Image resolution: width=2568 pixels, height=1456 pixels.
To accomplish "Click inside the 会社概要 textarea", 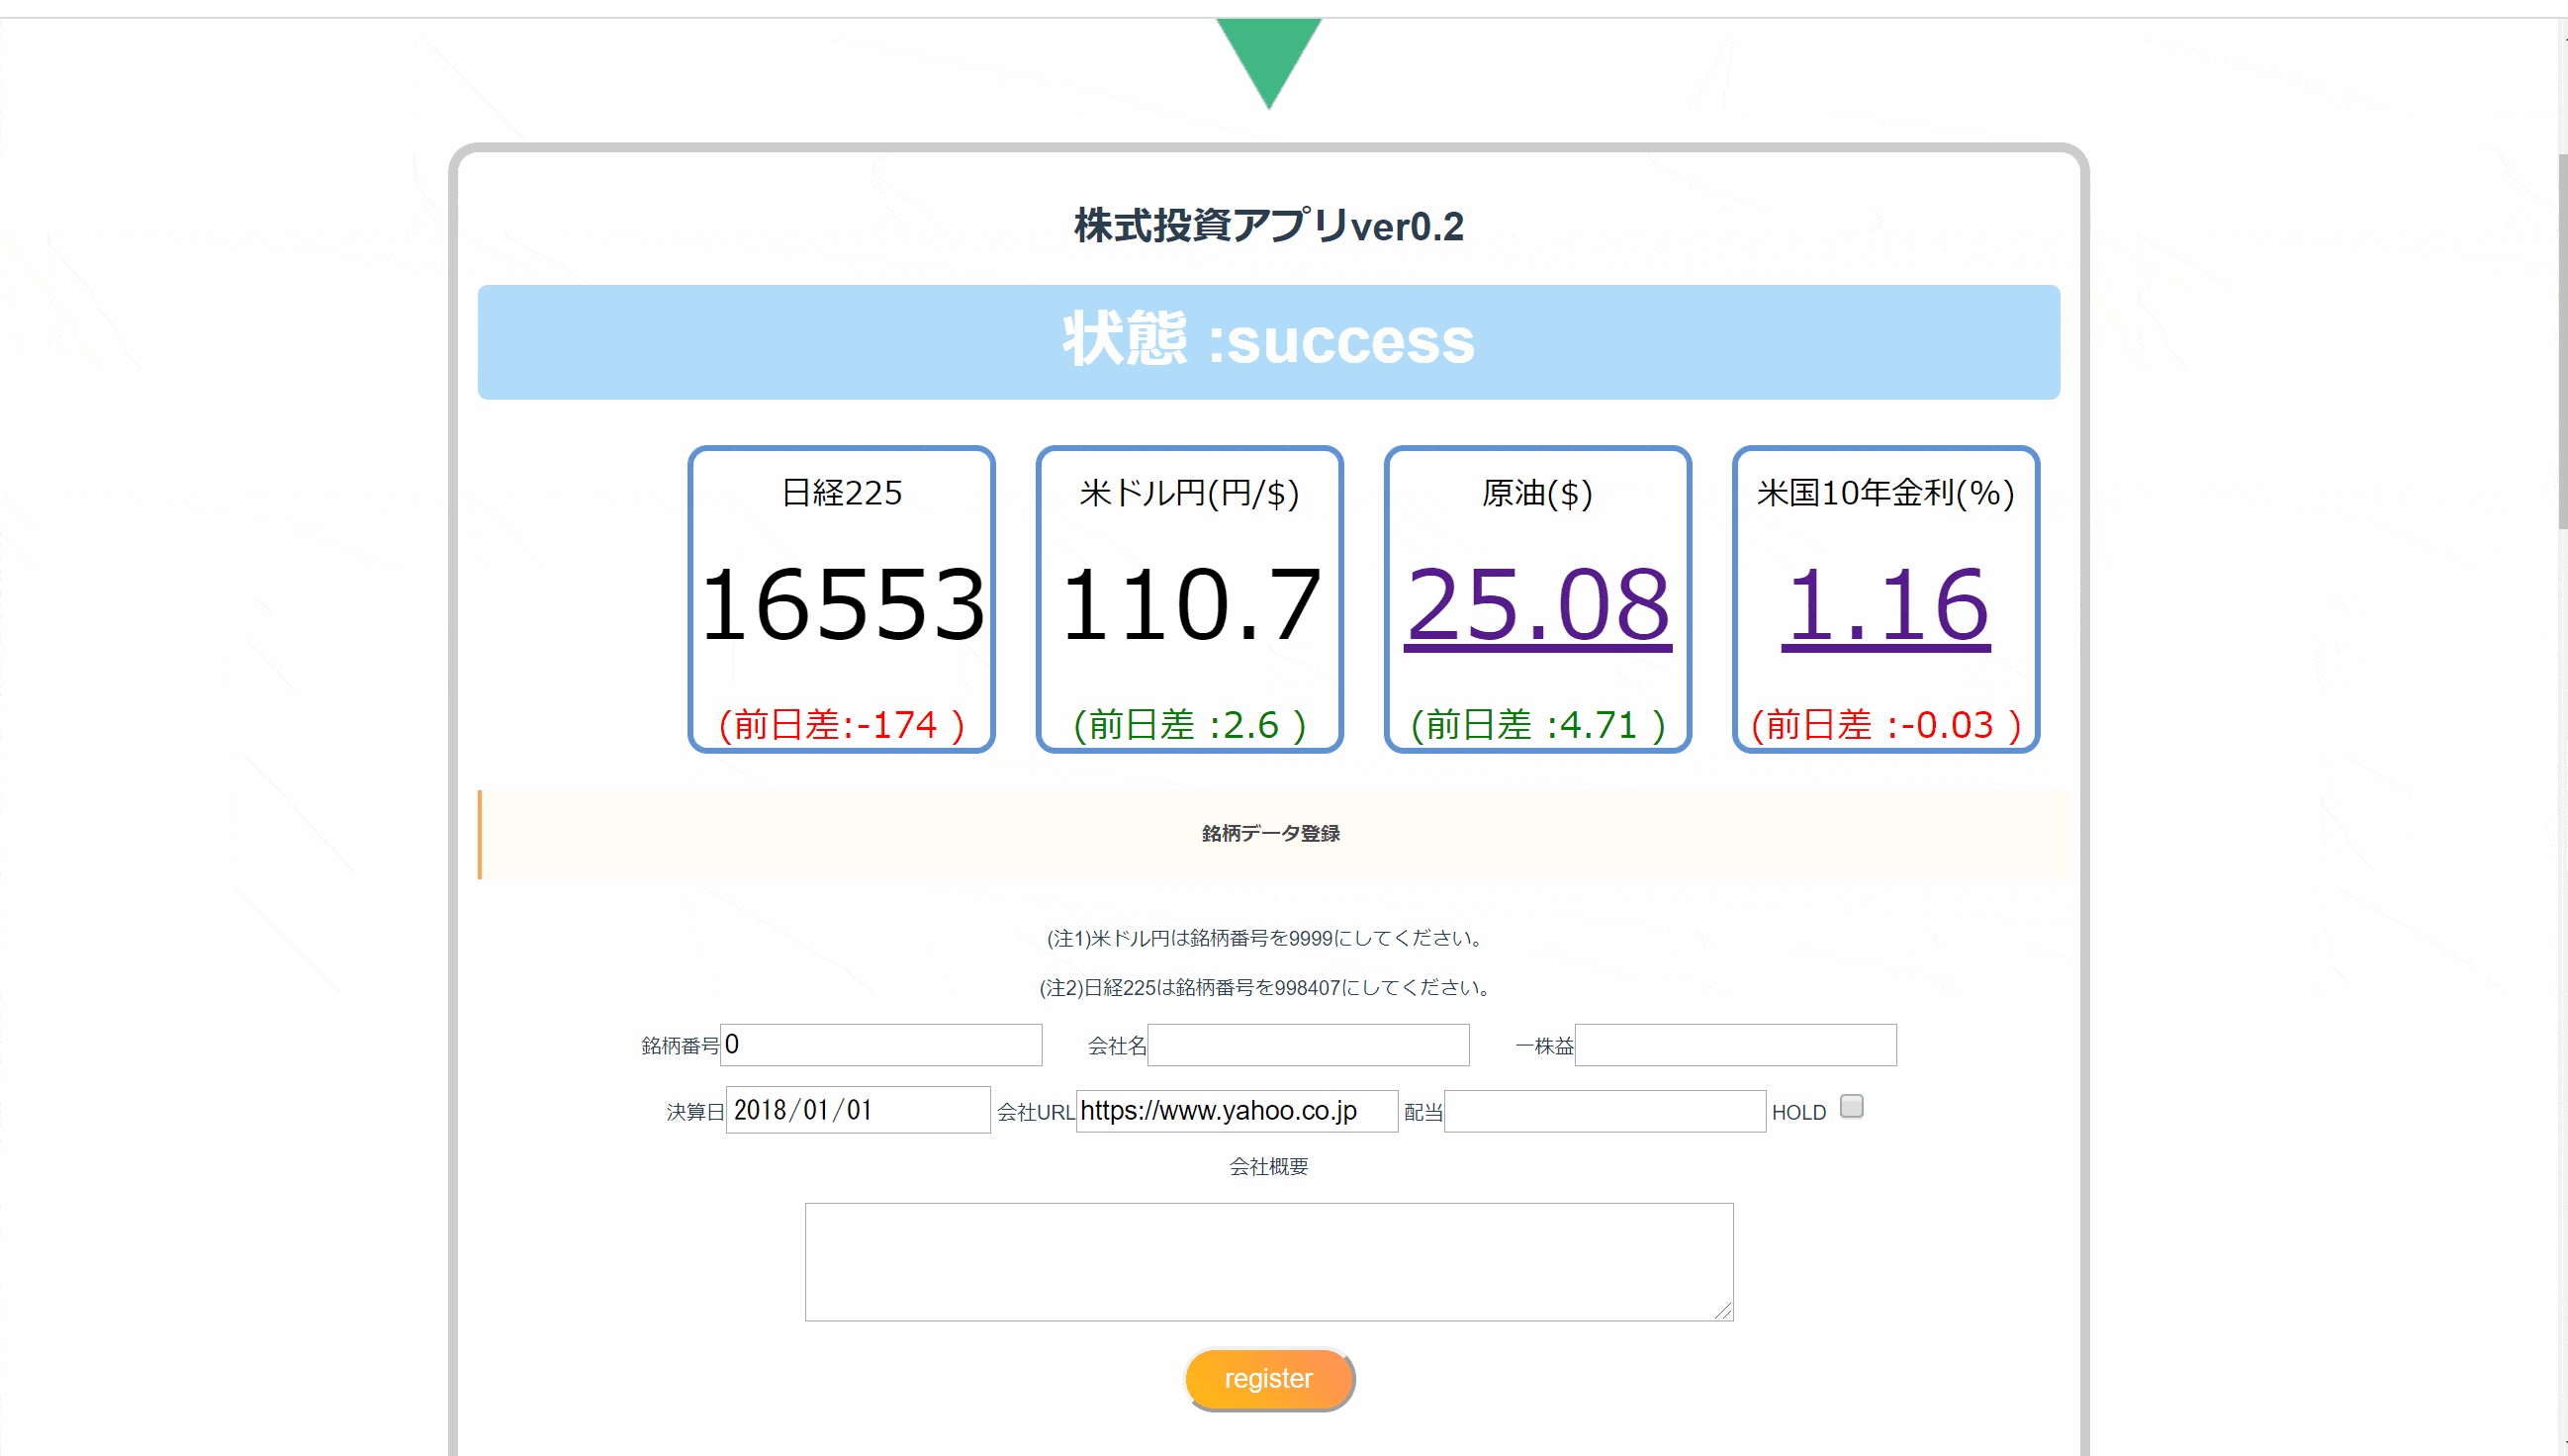I will tap(1268, 1261).
